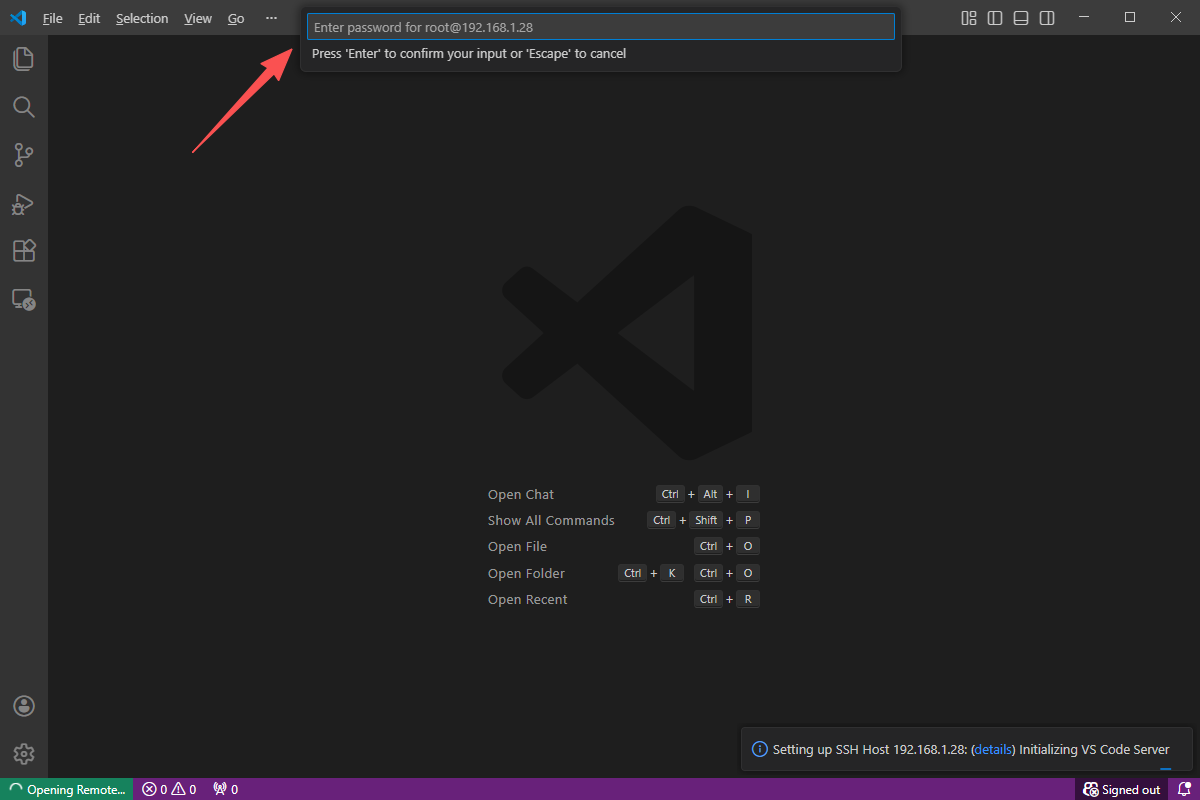Open the Explorer view icon
The width and height of the screenshot is (1200, 800).
click(x=24, y=59)
